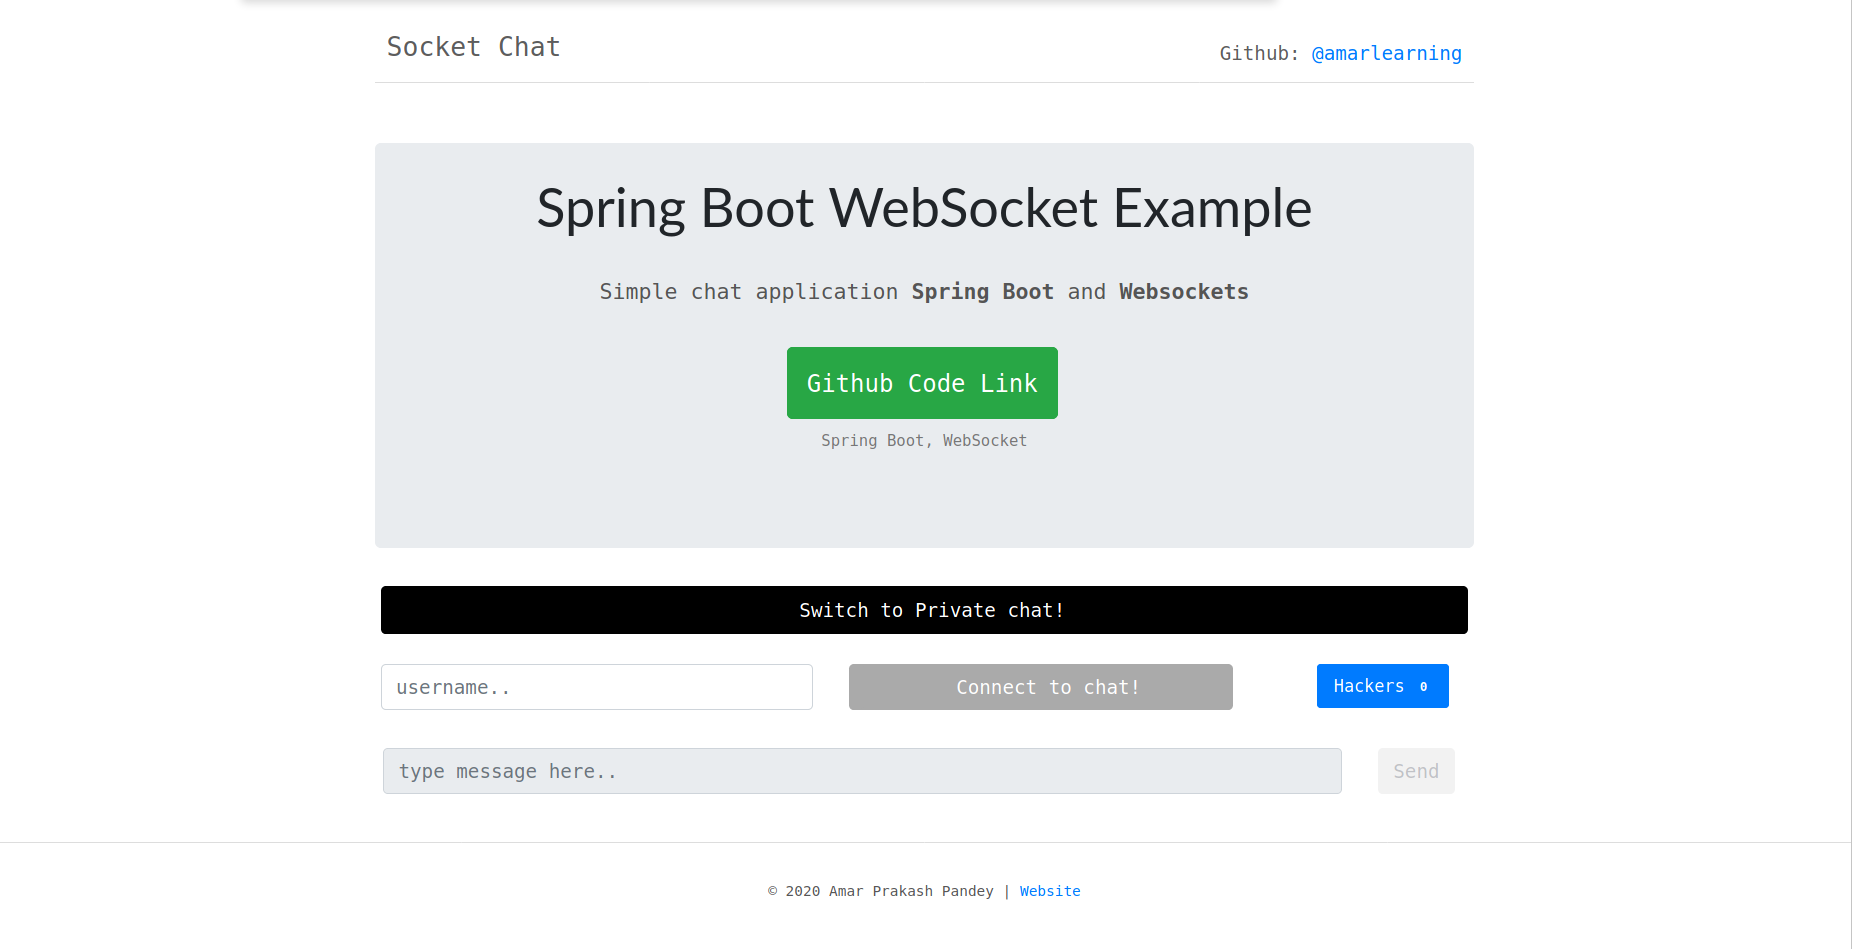This screenshot has height=949, width=1852.
Task: Open the blue Hackers button
Action: click(1369, 686)
